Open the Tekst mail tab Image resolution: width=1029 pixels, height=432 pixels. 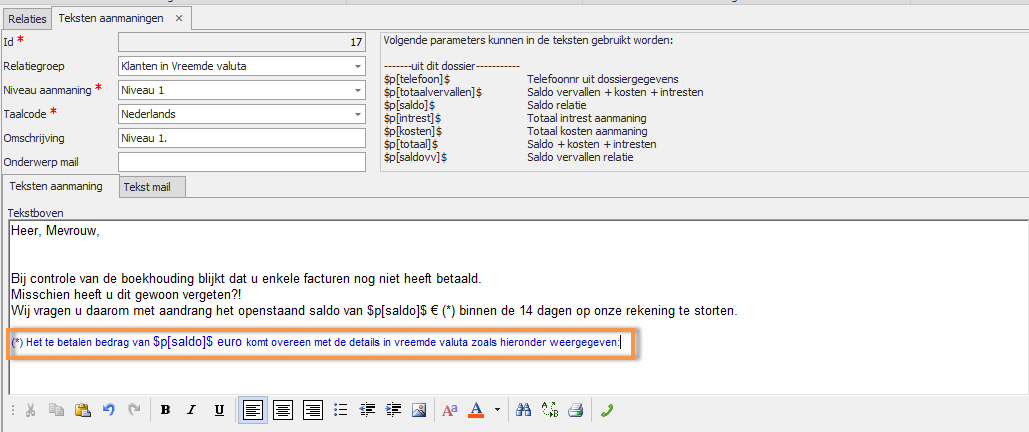coord(152,187)
